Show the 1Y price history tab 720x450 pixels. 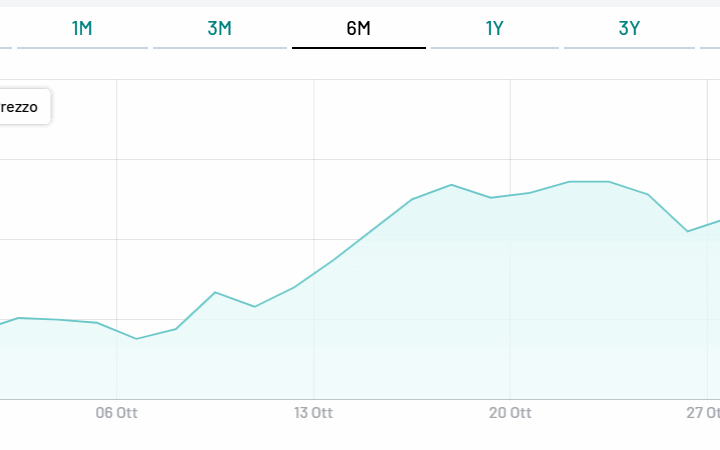click(495, 28)
